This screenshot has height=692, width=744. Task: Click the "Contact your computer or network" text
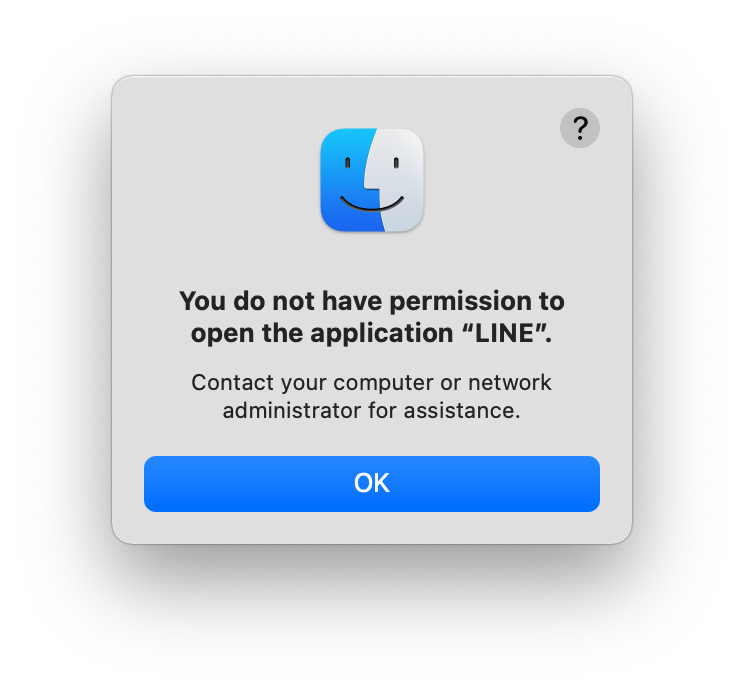tap(372, 383)
